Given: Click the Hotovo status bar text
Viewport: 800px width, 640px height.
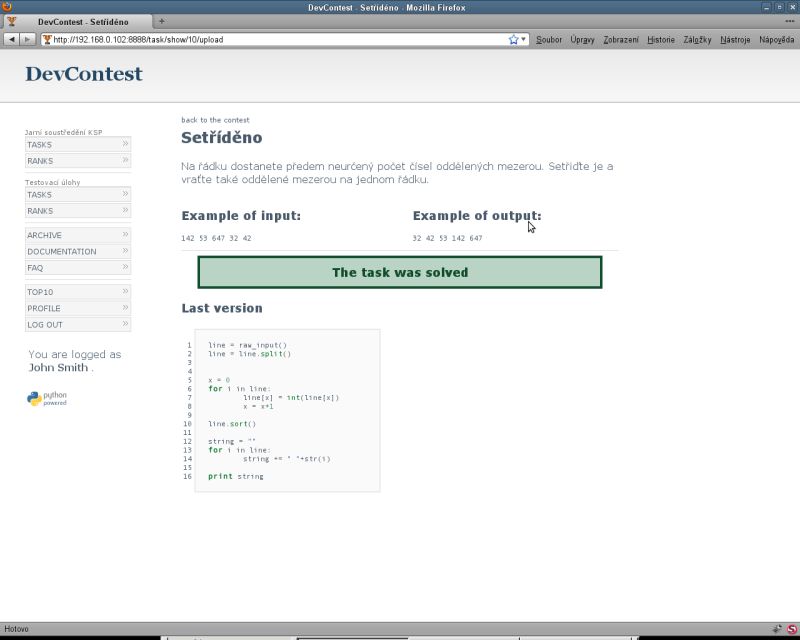Looking at the screenshot, I should 16,629.
